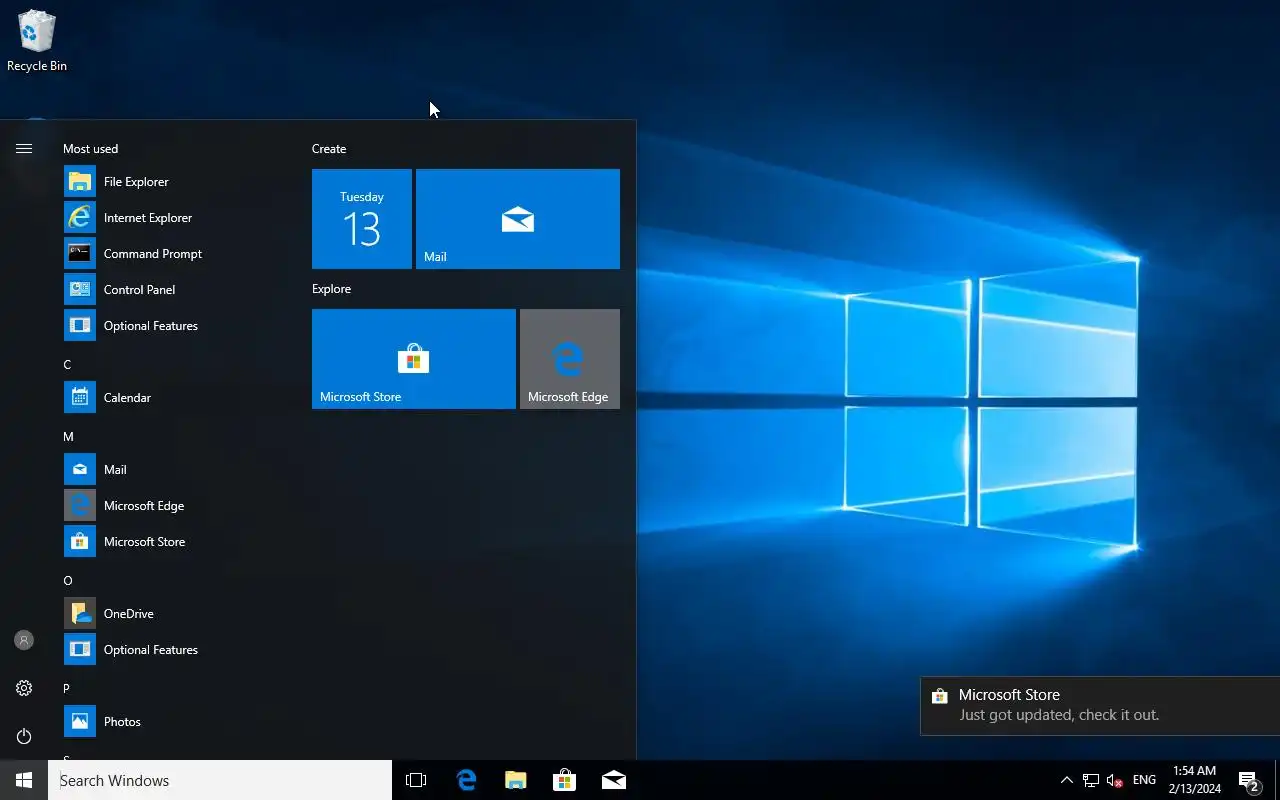Click the letter O group header
Screen dimensions: 1280x800
coord(68,580)
